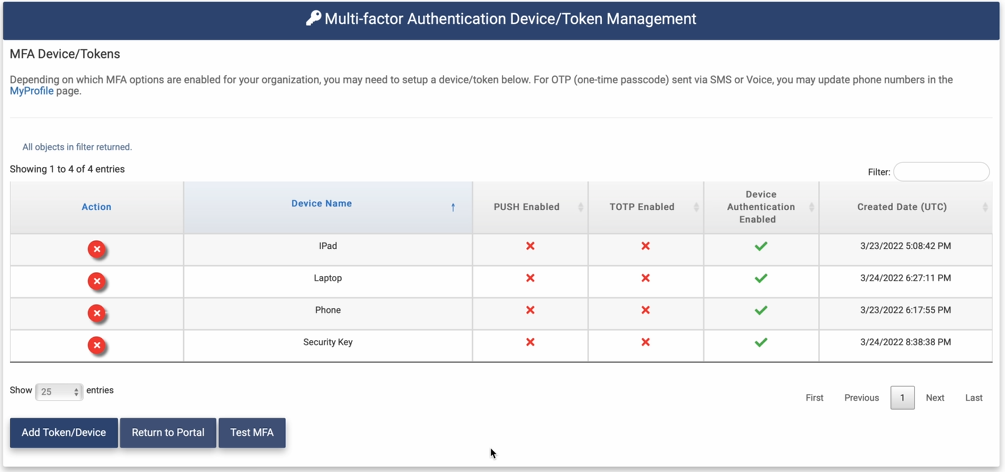Click TOTP Enabled red X for Phone

tap(646, 310)
